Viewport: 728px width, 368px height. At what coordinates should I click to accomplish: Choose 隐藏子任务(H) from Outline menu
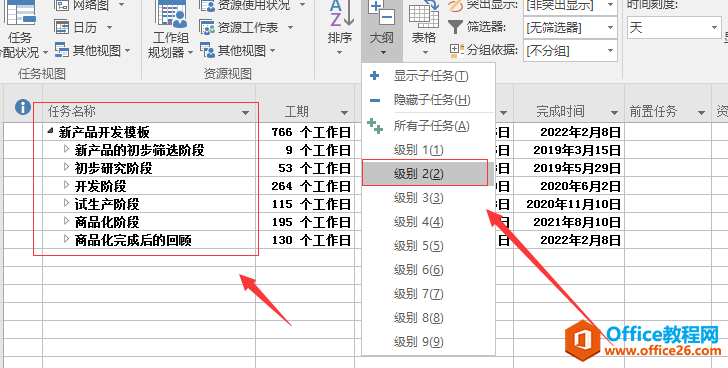click(428, 100)
